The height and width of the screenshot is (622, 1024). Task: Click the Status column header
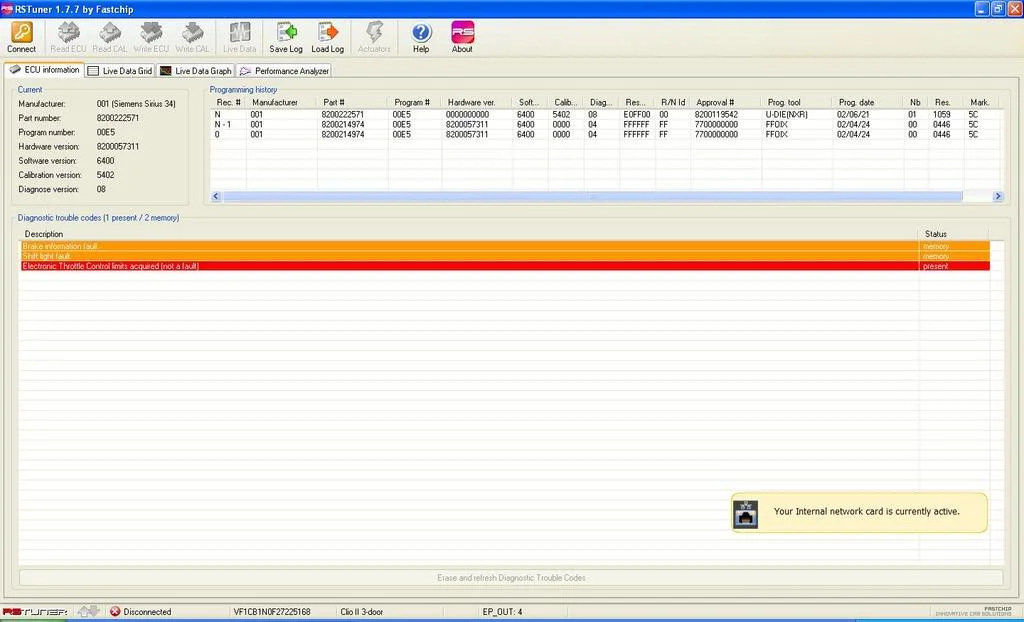[953, 234]
